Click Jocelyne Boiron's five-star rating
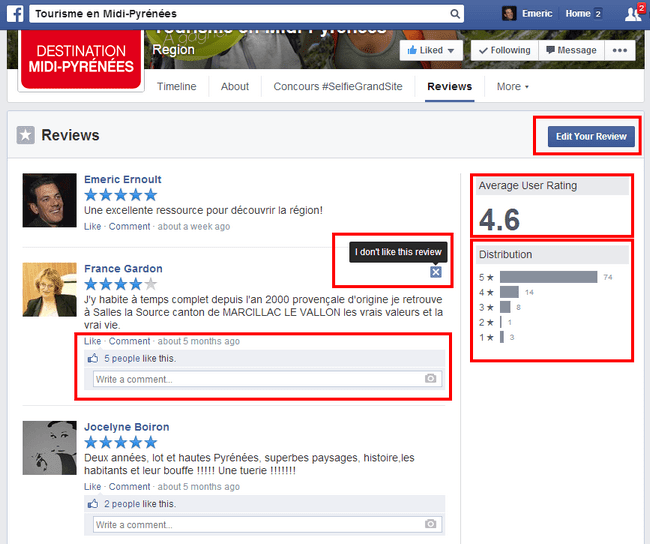 click(x=121, y=442)
